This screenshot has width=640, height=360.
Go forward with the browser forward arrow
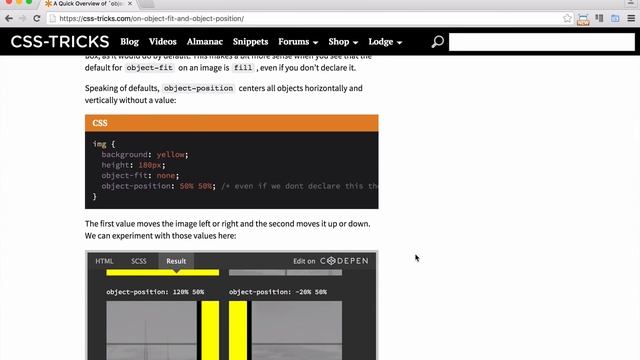tap(22, 18)
